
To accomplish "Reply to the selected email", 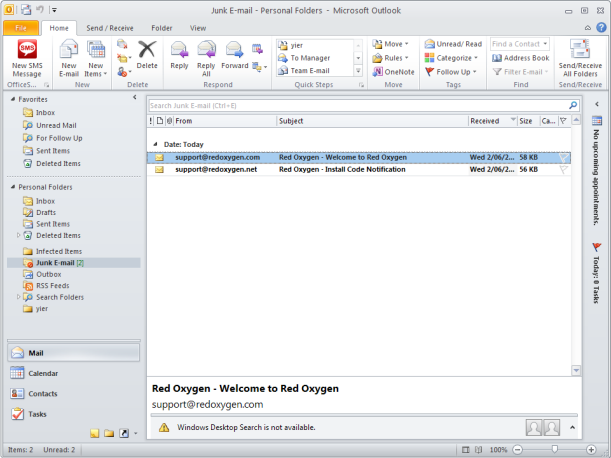I will tap(179, 55).
